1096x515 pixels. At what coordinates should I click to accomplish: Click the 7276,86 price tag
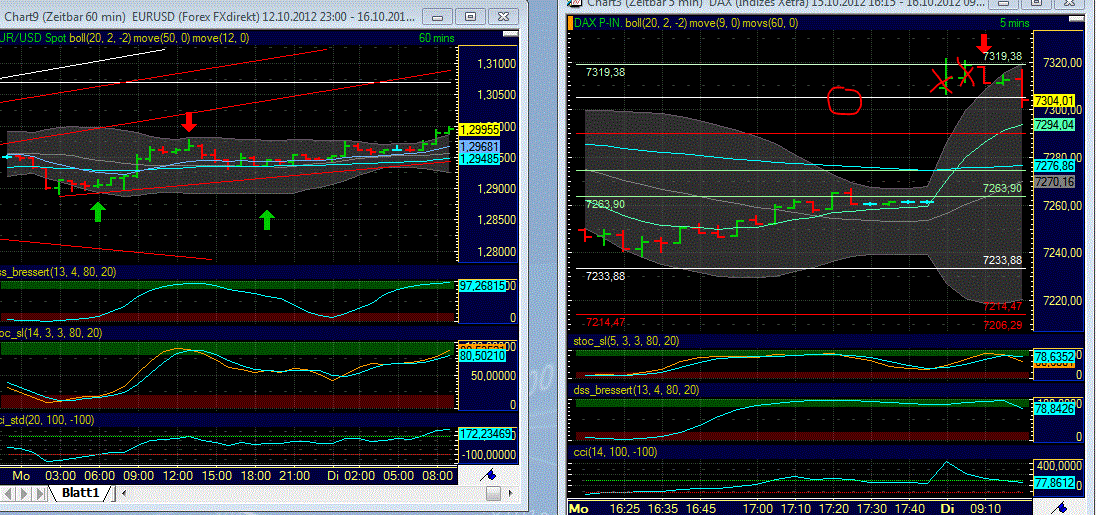coord(1054,166)
